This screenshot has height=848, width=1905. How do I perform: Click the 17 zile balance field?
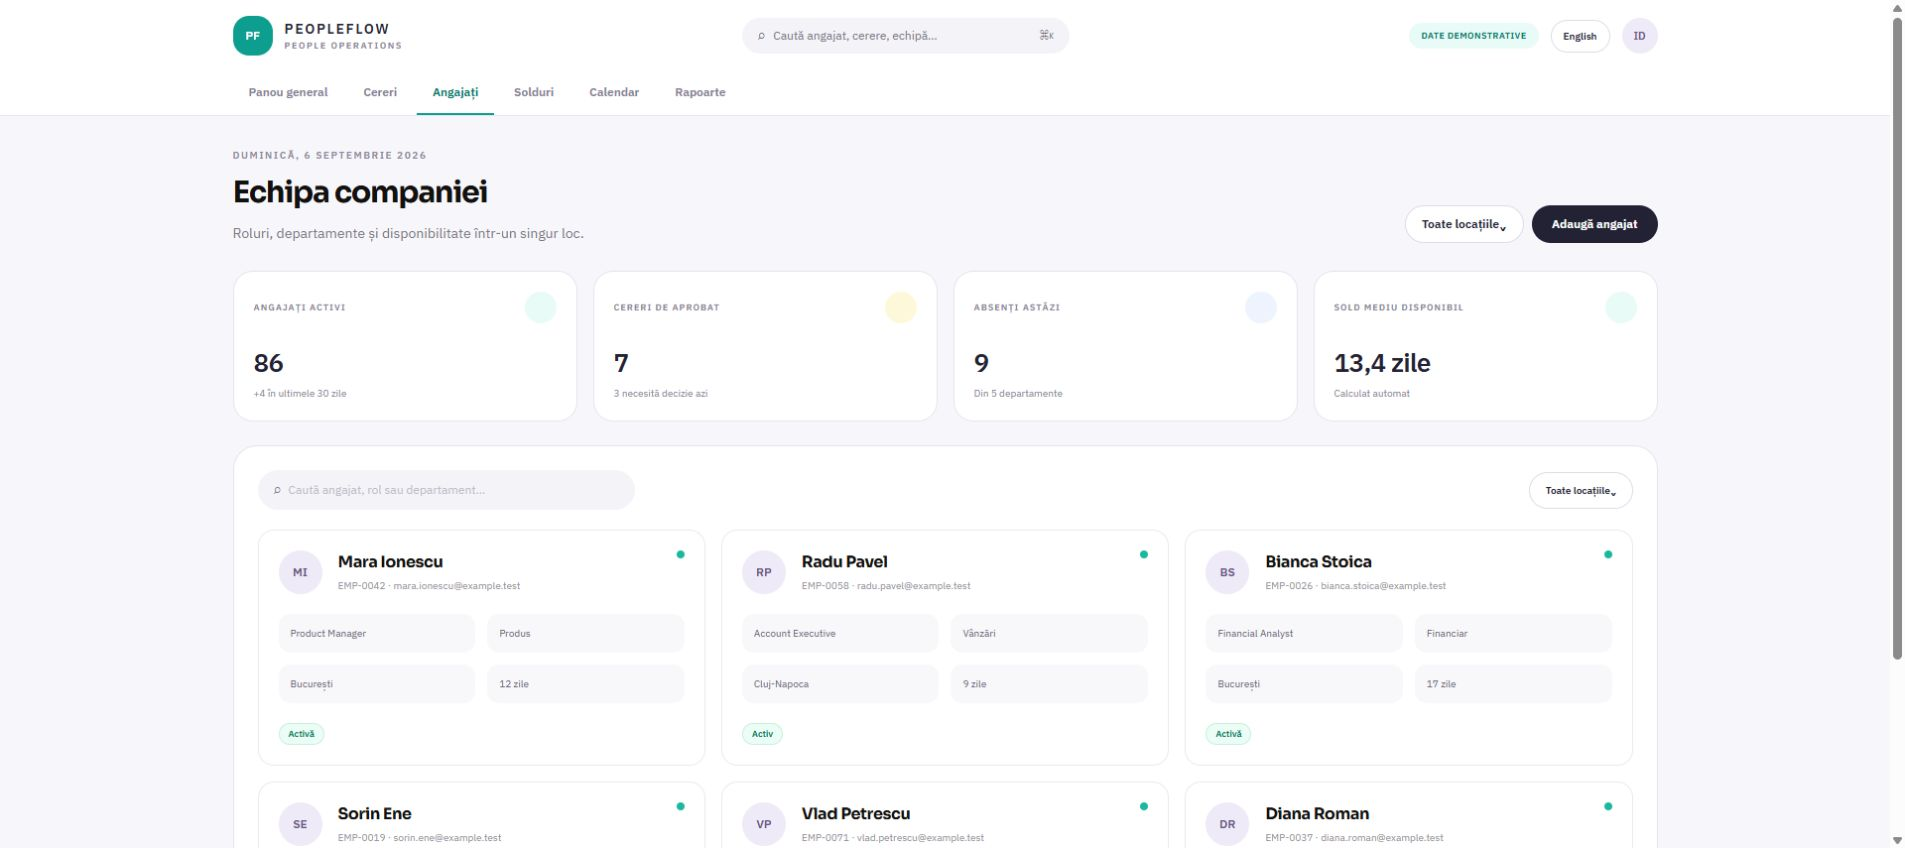coord(1513,684)
